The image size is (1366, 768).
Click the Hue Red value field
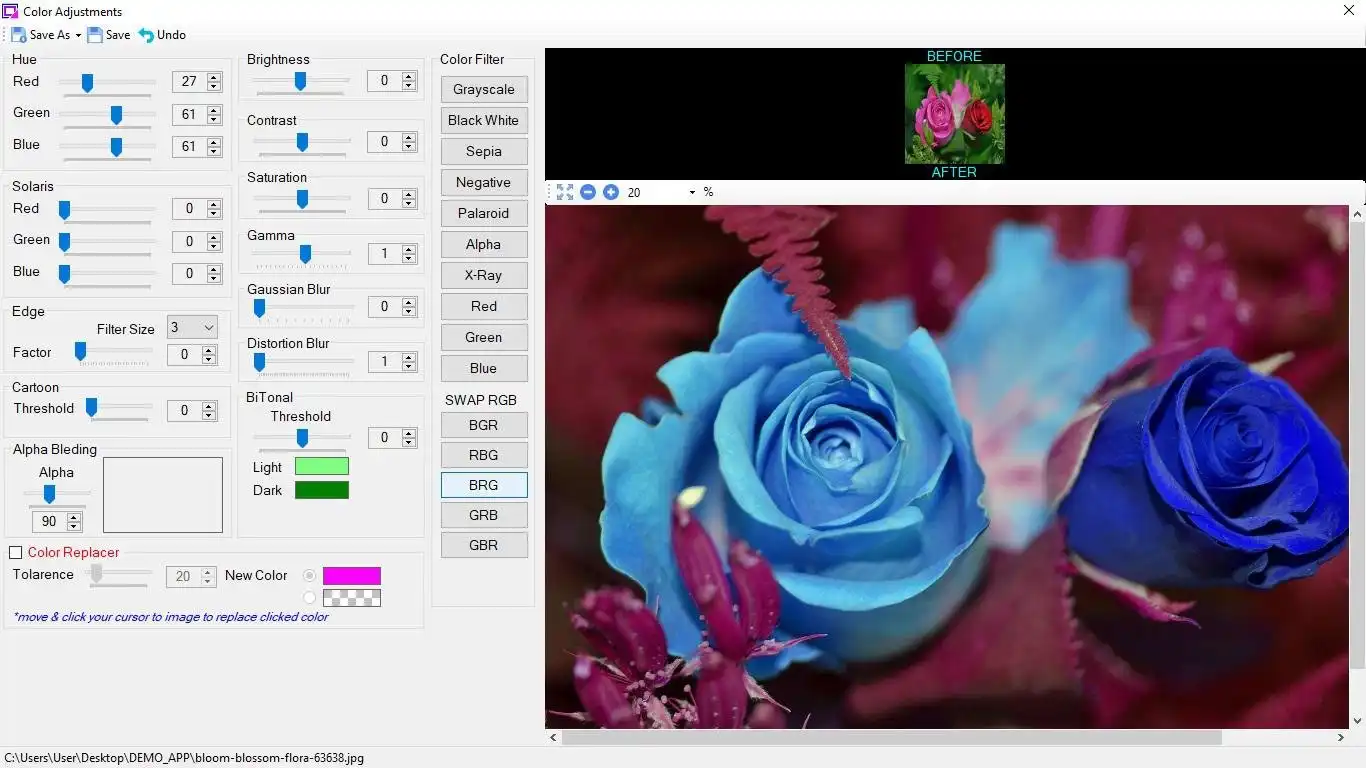189,83
